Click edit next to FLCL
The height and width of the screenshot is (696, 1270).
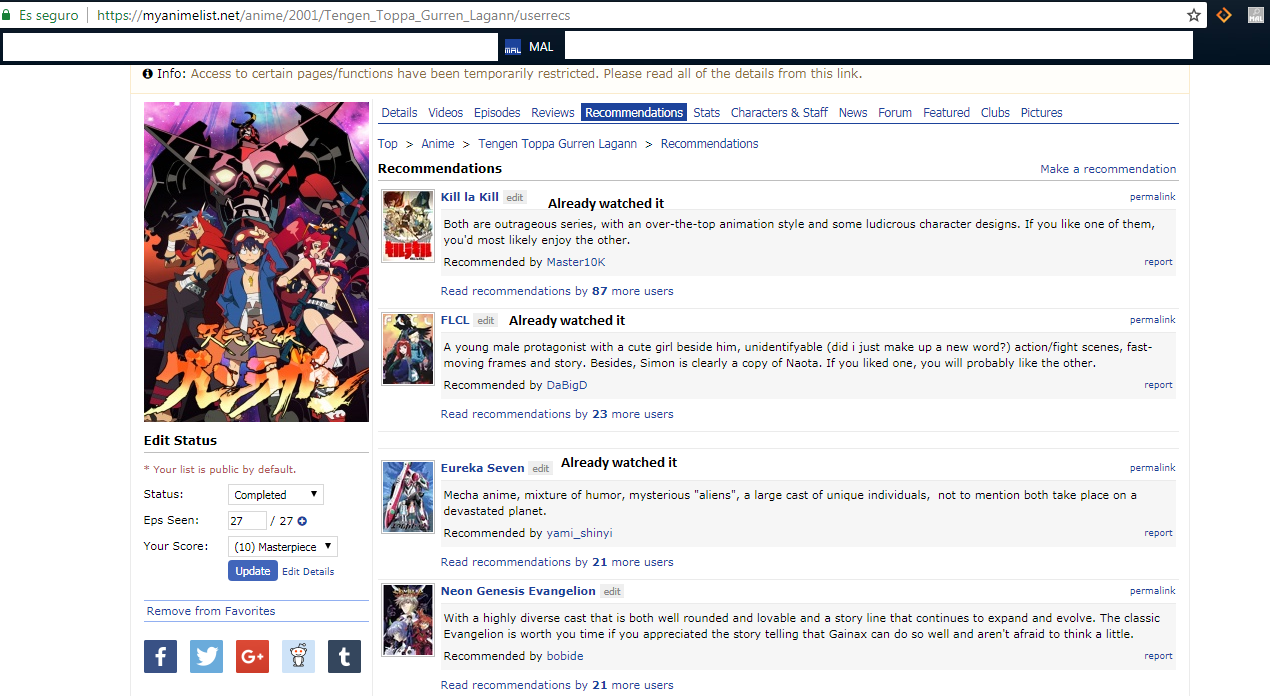485,321
